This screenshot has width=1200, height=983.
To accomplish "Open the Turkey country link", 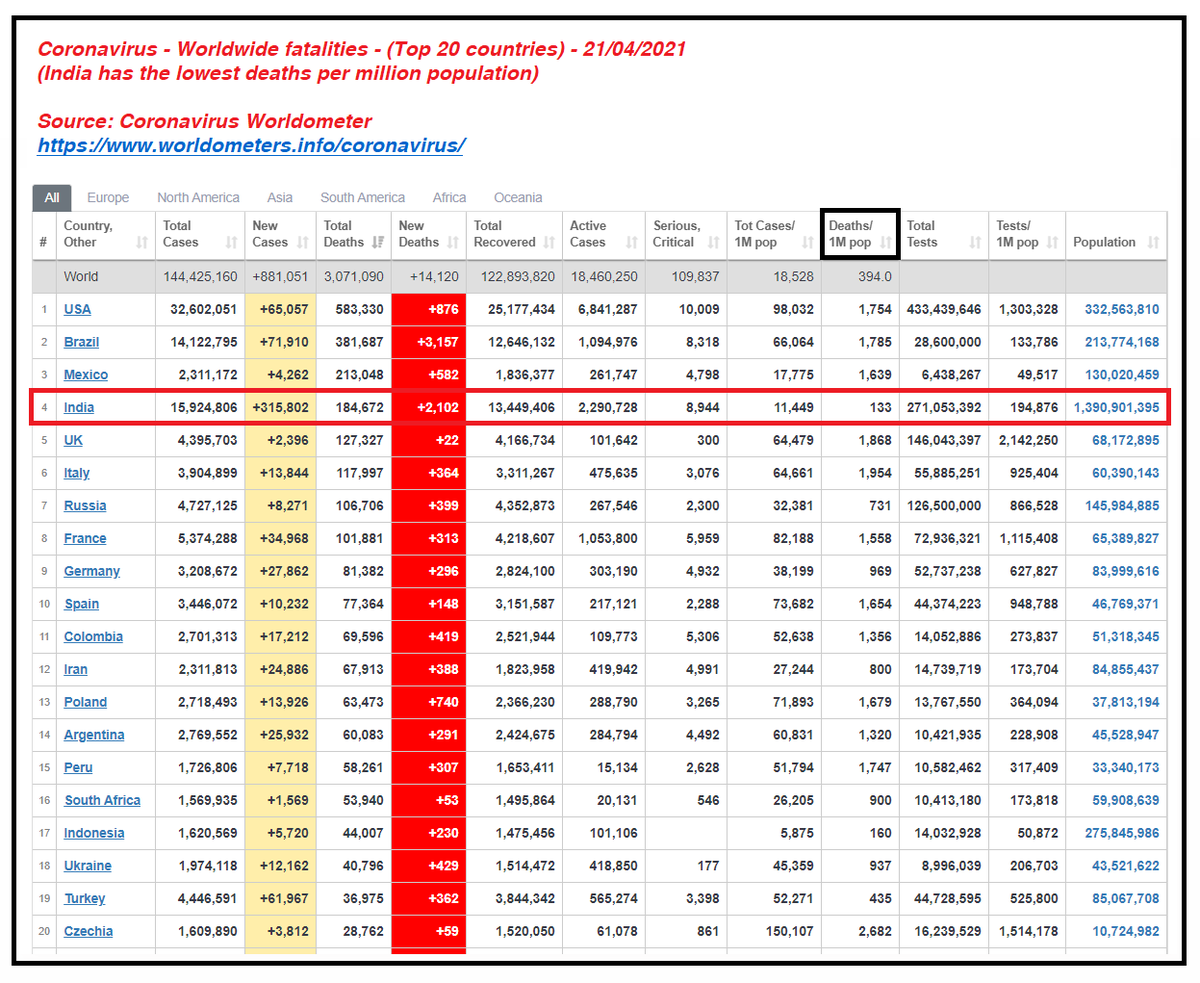I will tap(84, 899).
